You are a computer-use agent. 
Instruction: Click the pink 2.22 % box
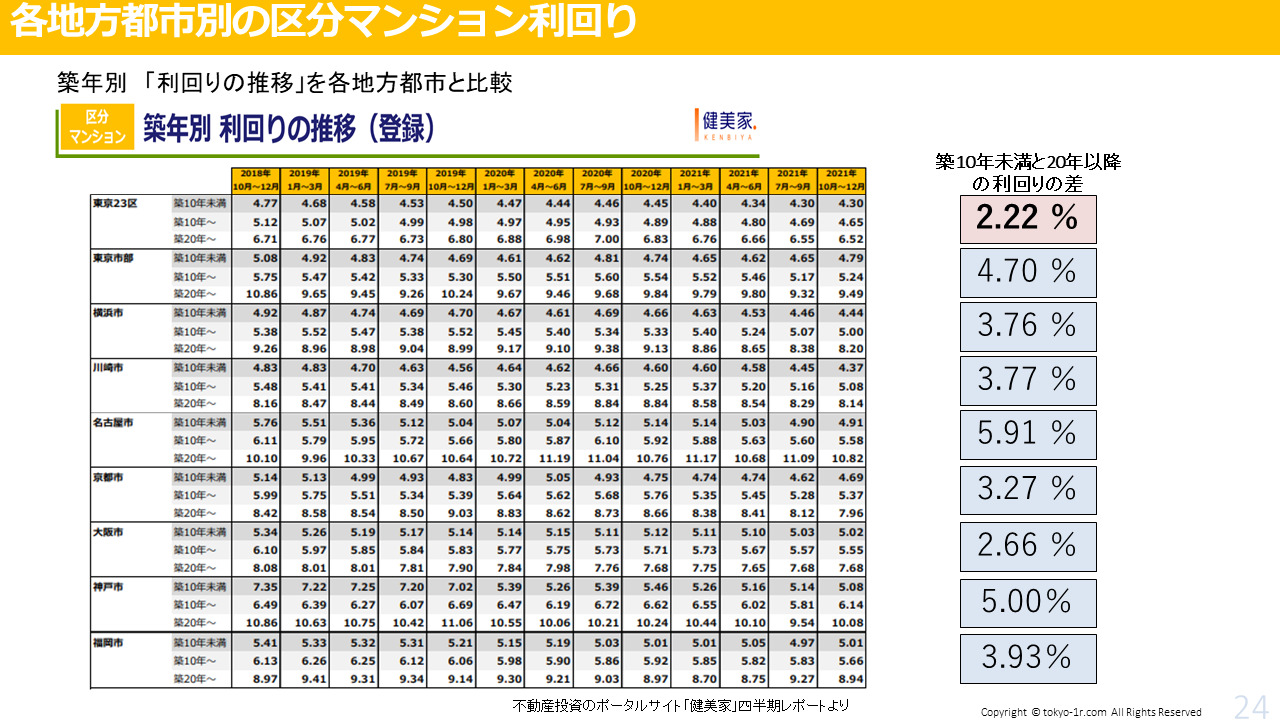(1028, 219)
